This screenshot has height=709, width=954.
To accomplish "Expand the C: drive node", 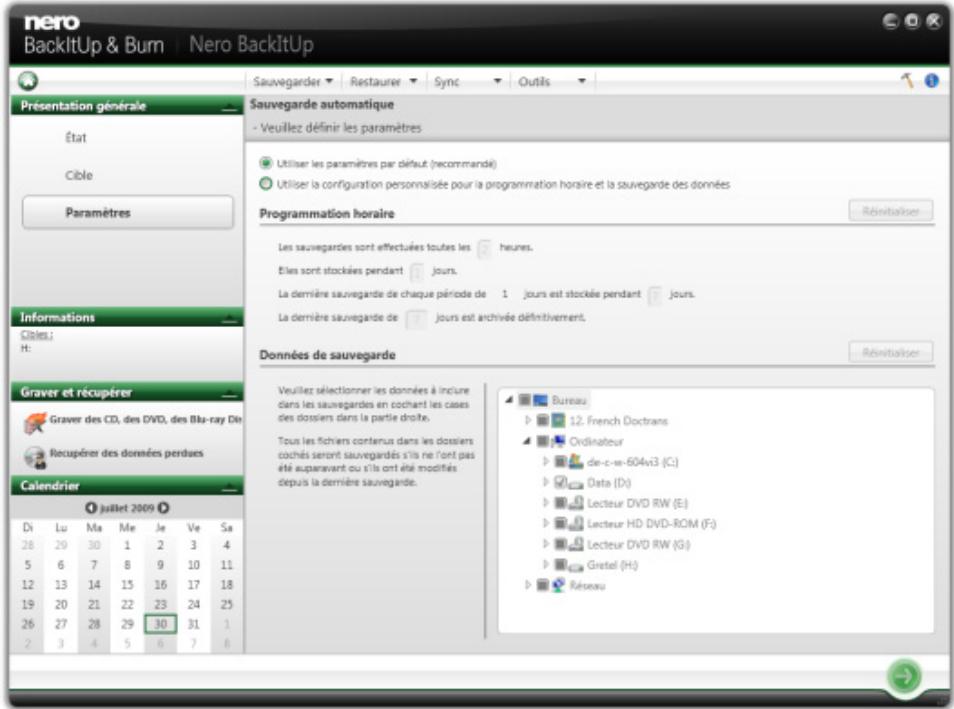I will [x=545, y=461].
